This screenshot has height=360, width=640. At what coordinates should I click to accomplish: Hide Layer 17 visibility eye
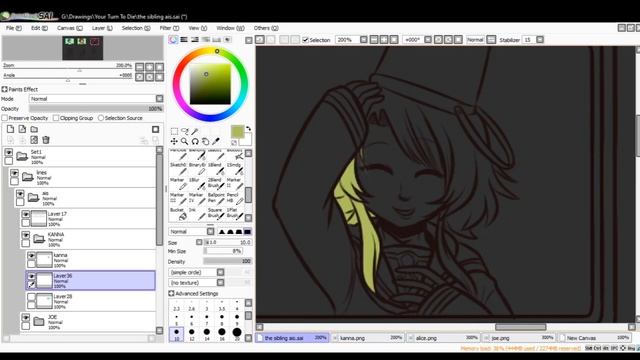click(26, 214)
